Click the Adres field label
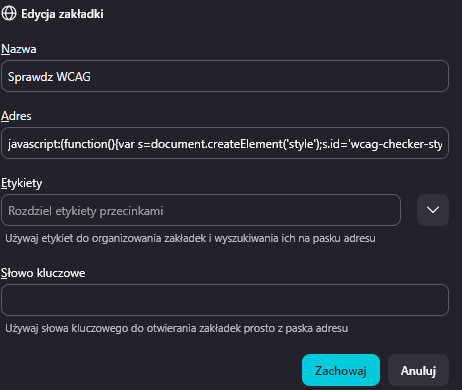Screen dimensions: 462x390 click(16, 116)
